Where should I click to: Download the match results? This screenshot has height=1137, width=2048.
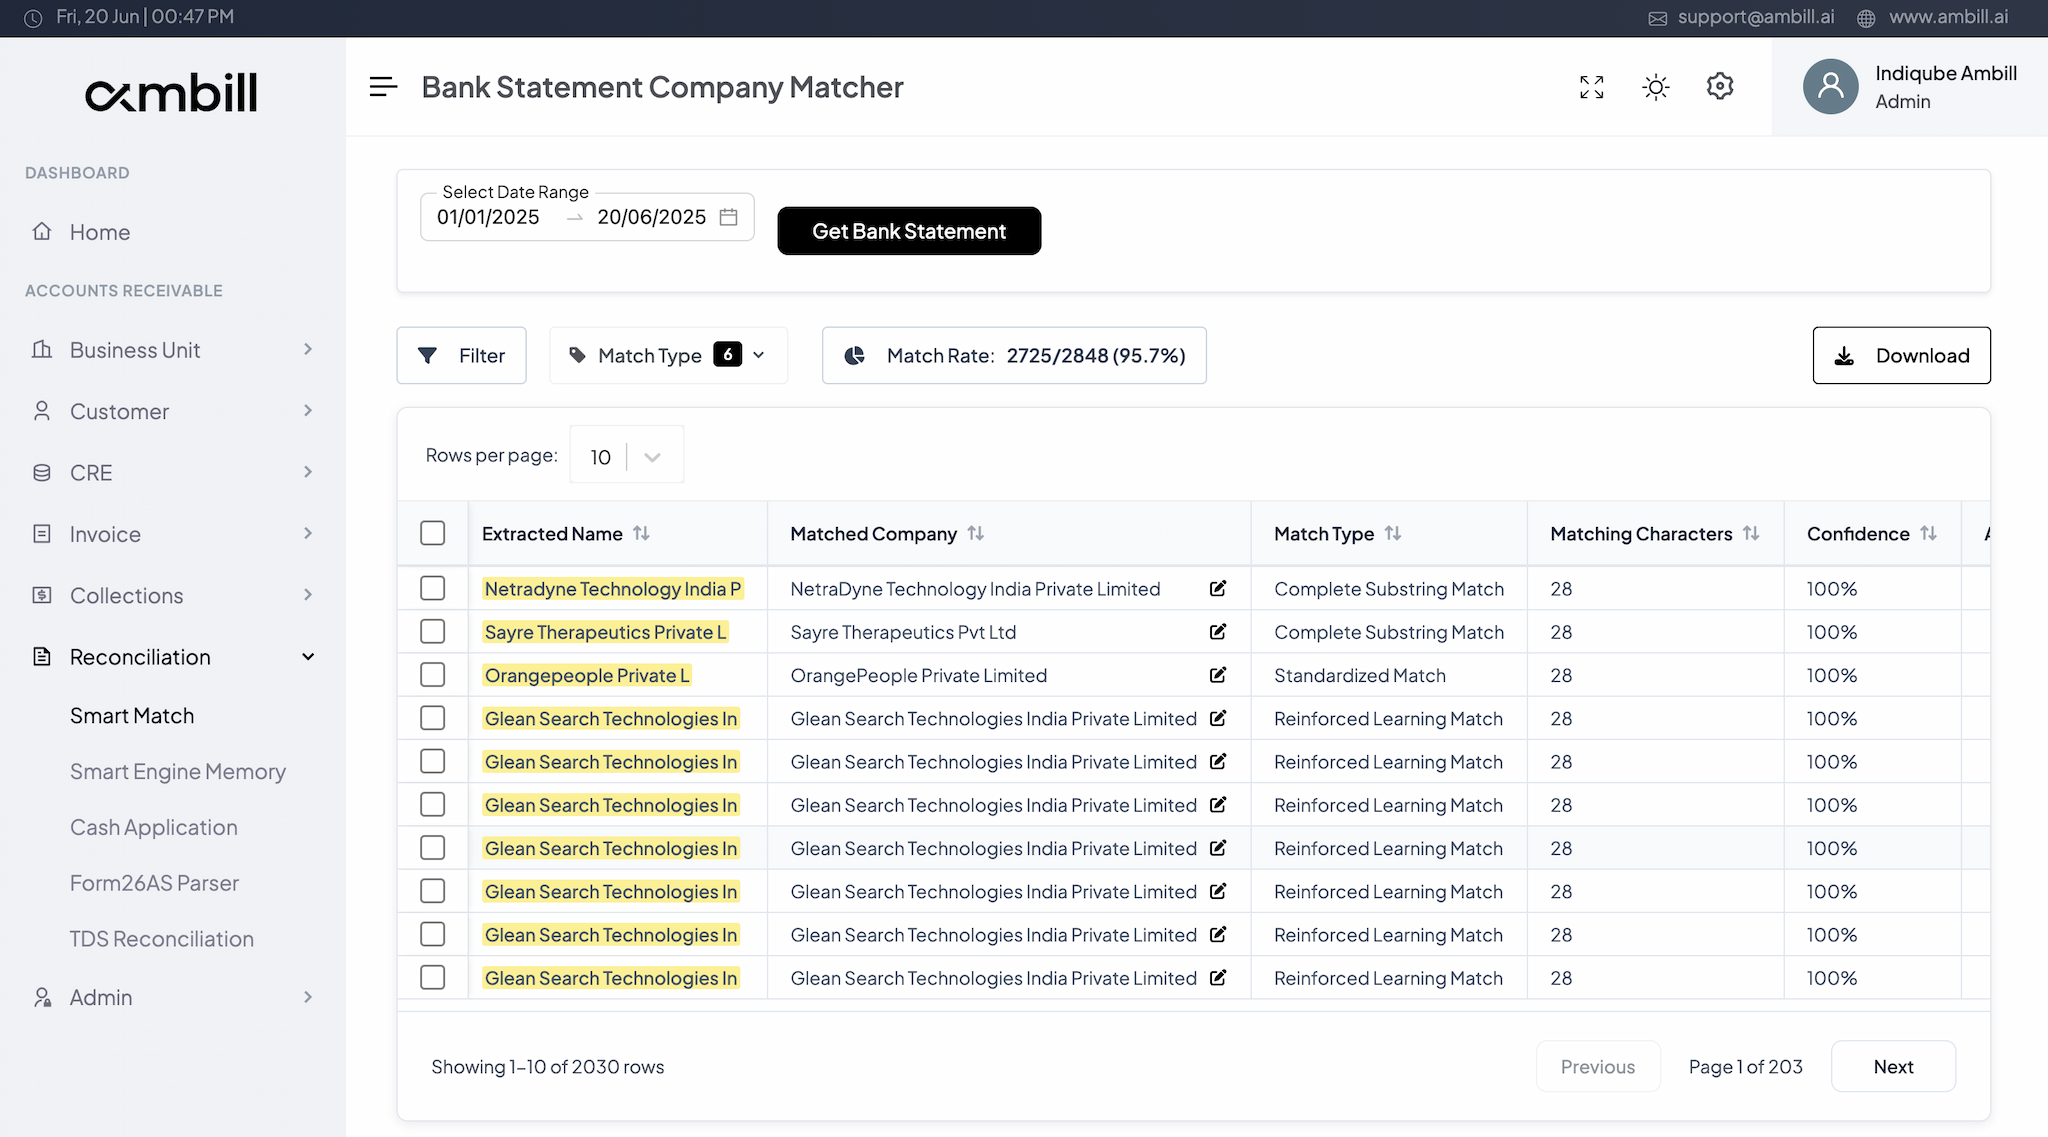tap(1901, 355)
